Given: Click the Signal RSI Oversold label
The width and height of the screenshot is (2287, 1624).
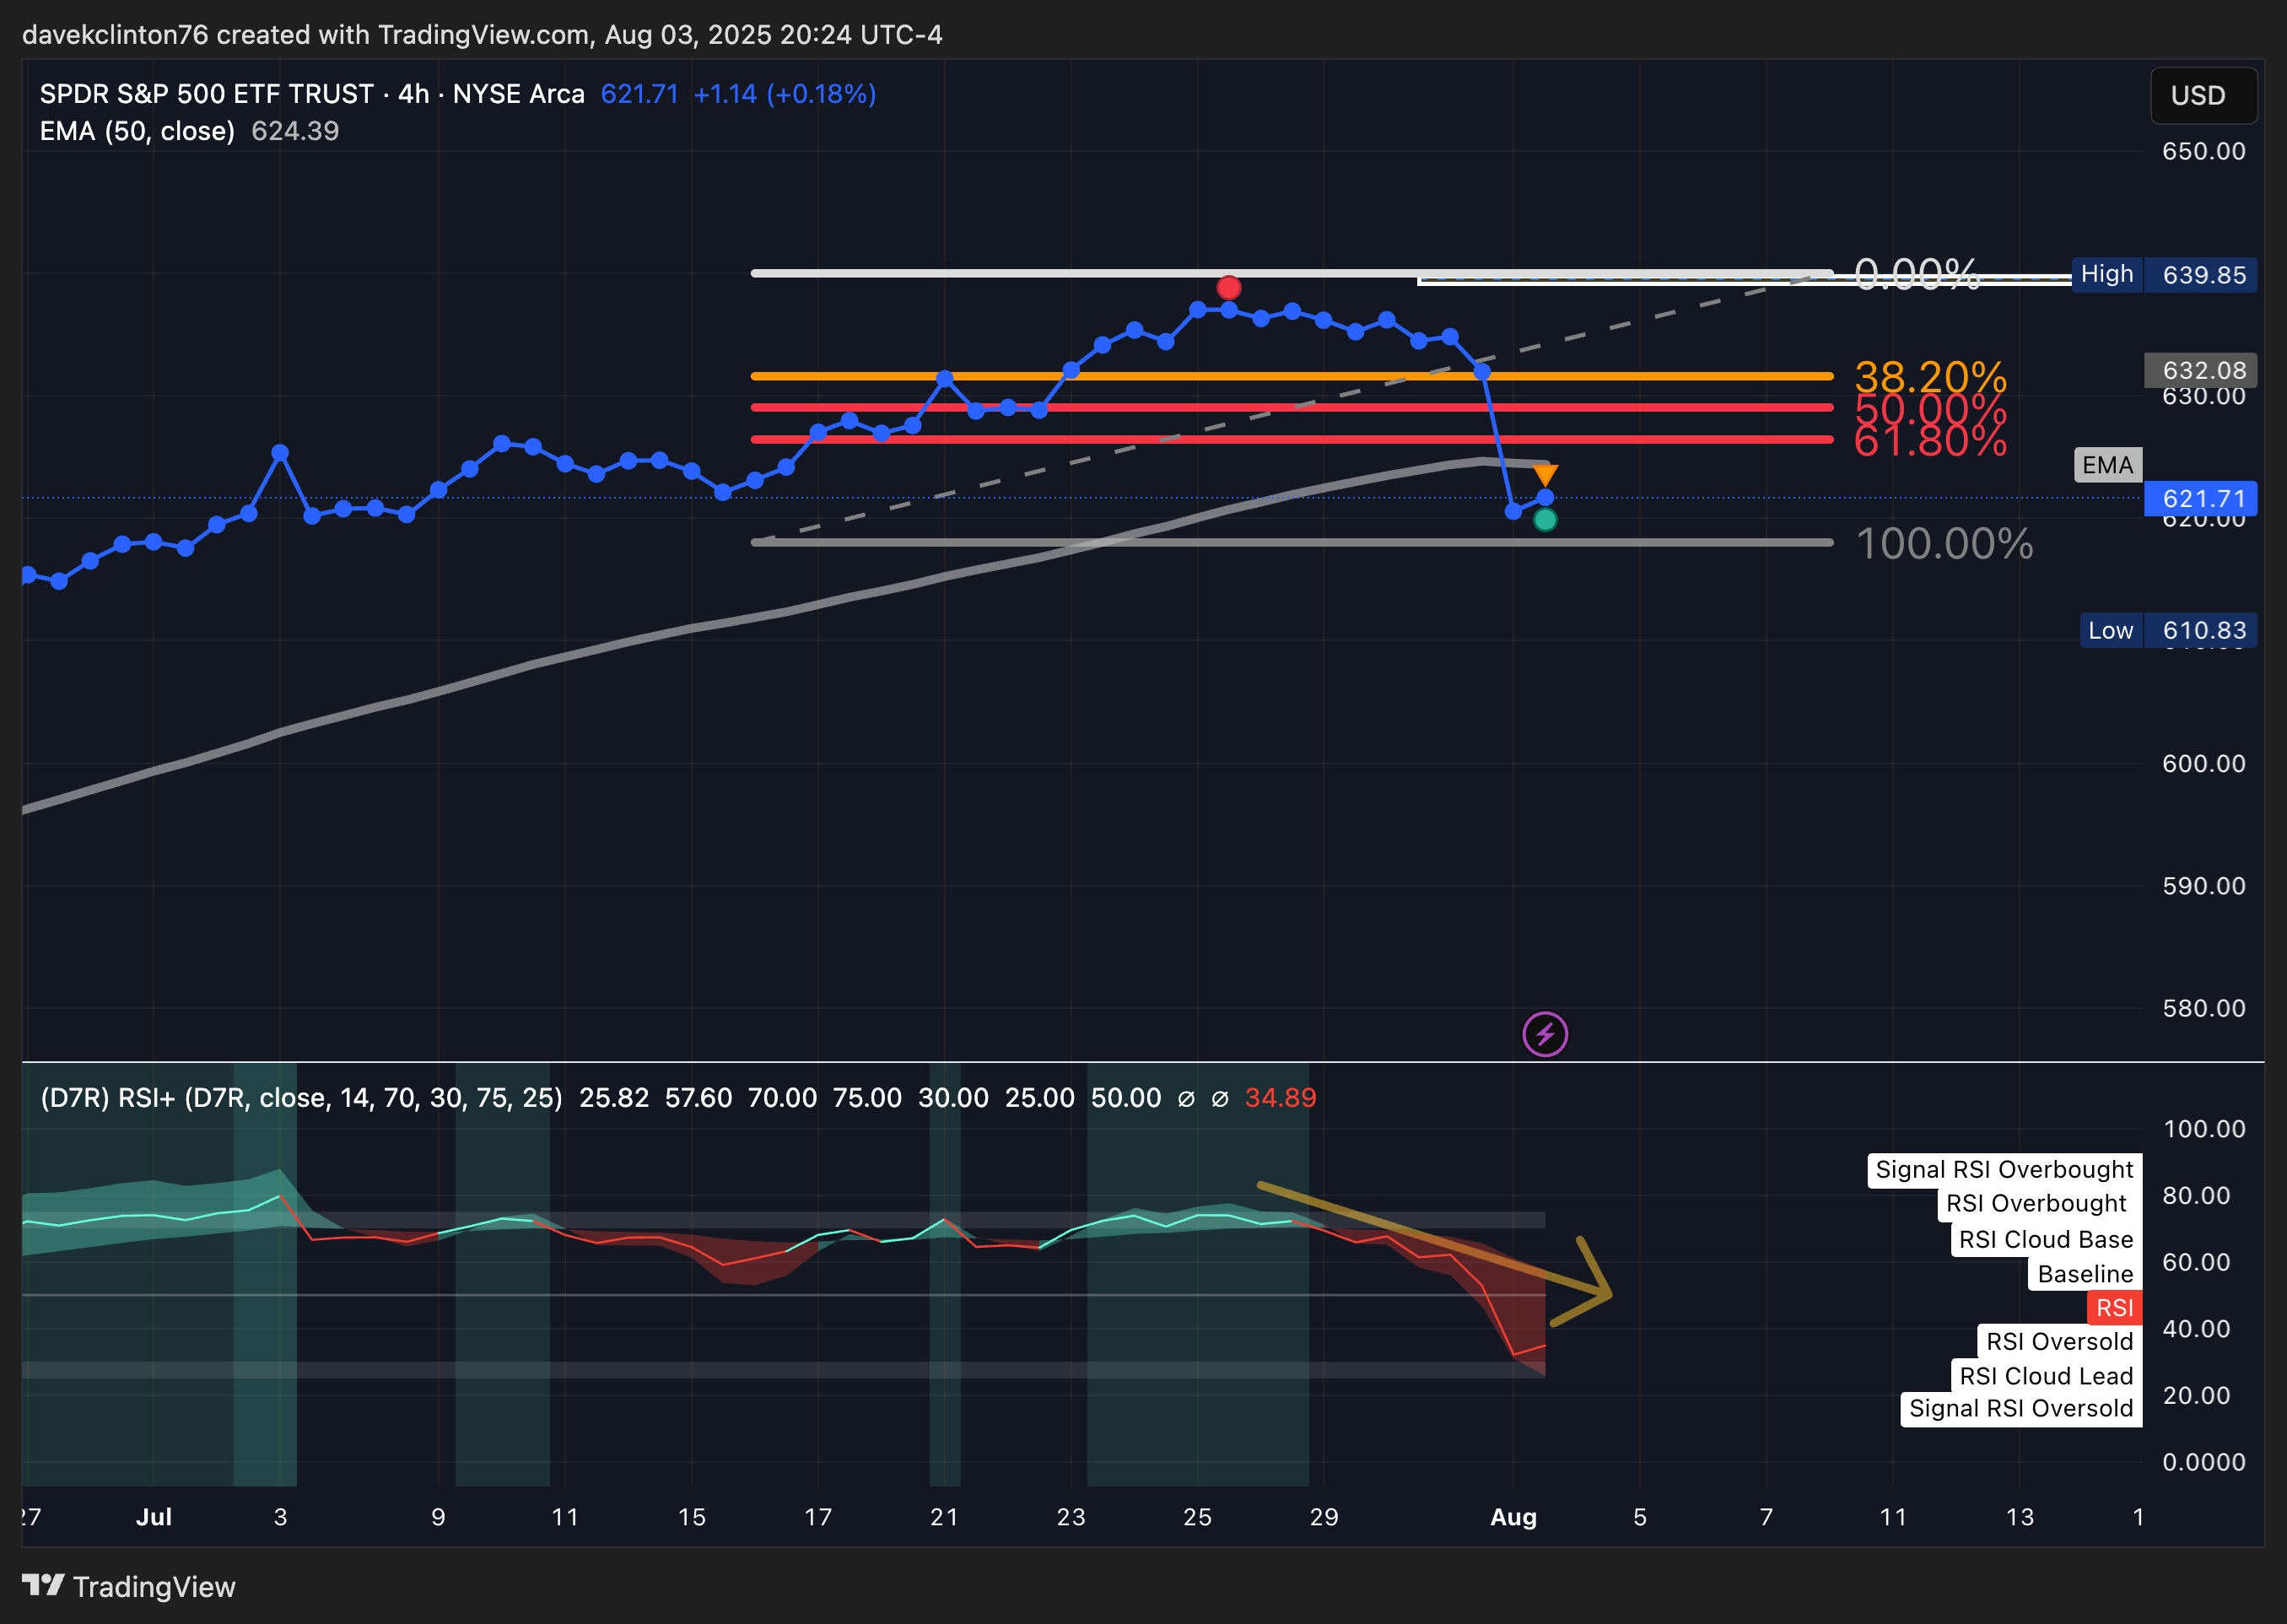Looking at the screenshot, I should coord(2021,1409).
